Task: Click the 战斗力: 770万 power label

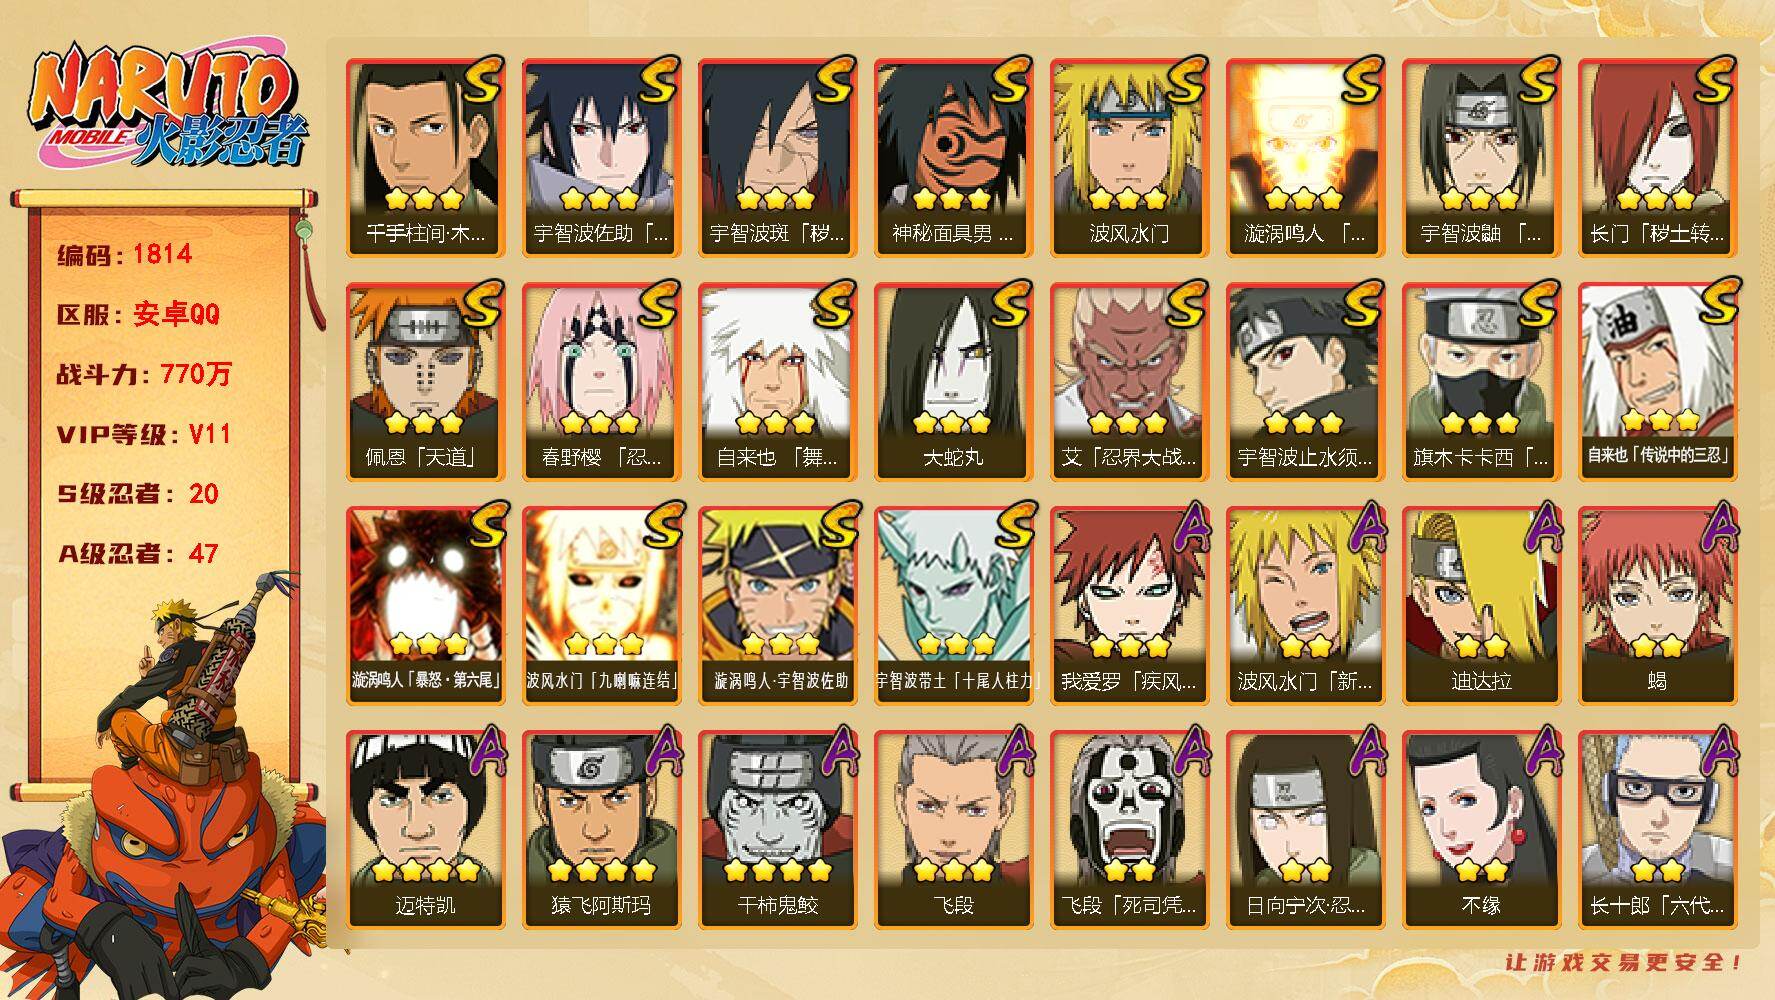Action: click(144, 374)
